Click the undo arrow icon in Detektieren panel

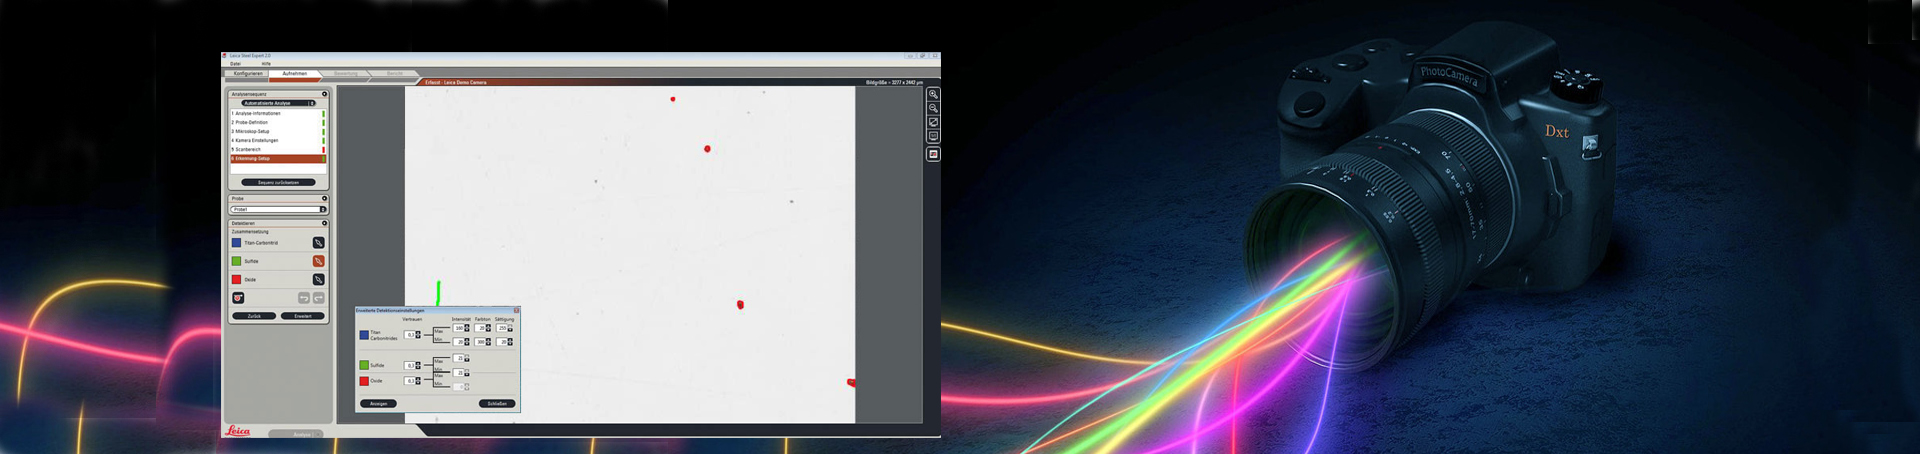pos(304,298)
